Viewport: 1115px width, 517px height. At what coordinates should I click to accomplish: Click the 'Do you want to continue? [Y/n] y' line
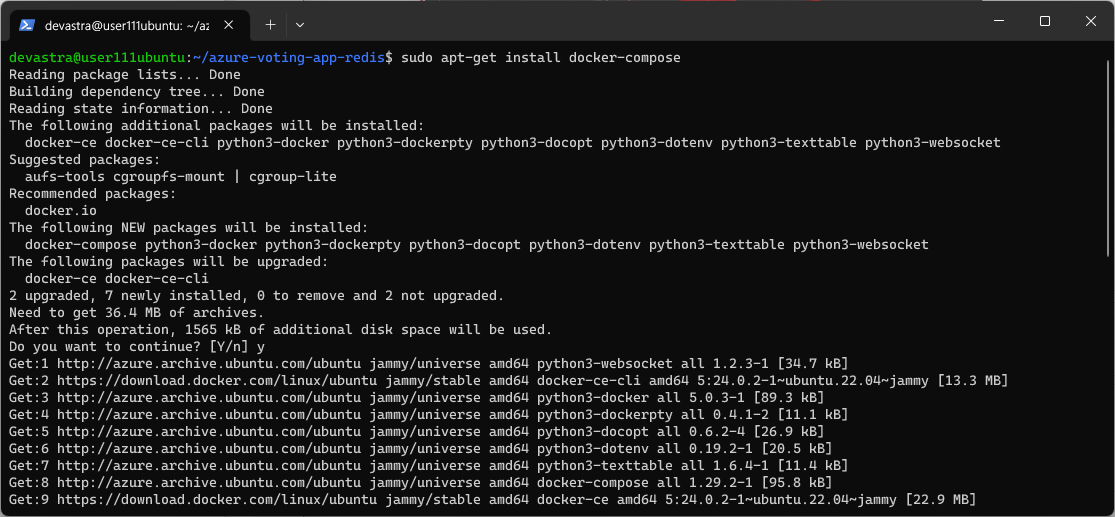coord(137,346)
